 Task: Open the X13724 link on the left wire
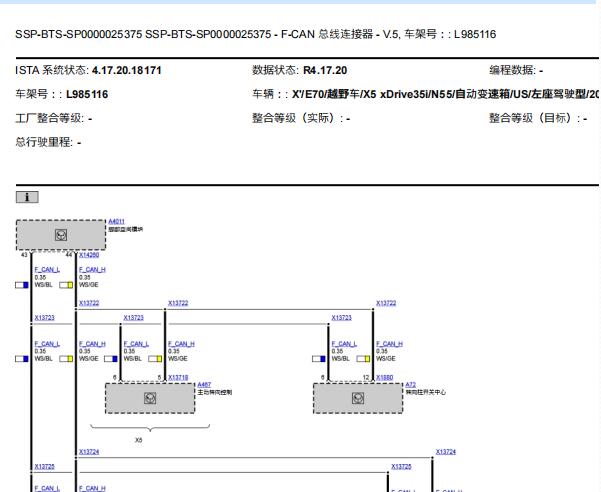[x=89, y=452]
